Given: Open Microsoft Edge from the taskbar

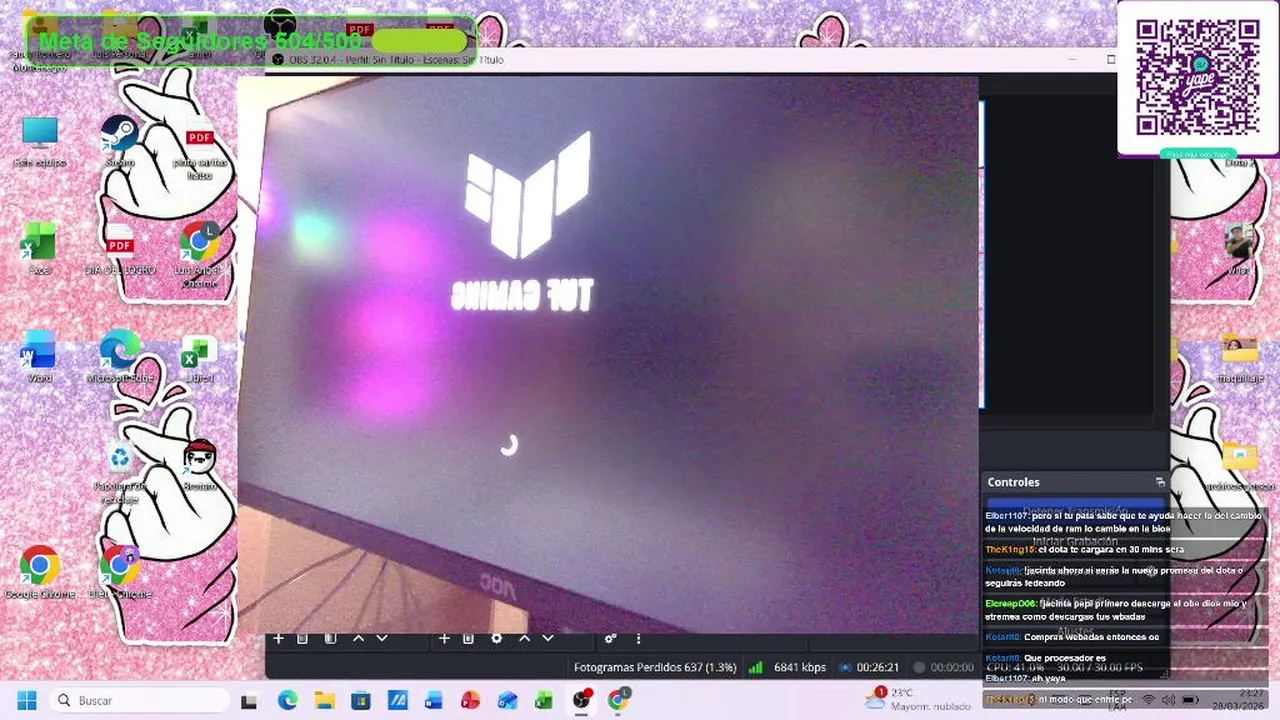Looking at the screenshot, I should pyautogui.click(x=287, y=701).
